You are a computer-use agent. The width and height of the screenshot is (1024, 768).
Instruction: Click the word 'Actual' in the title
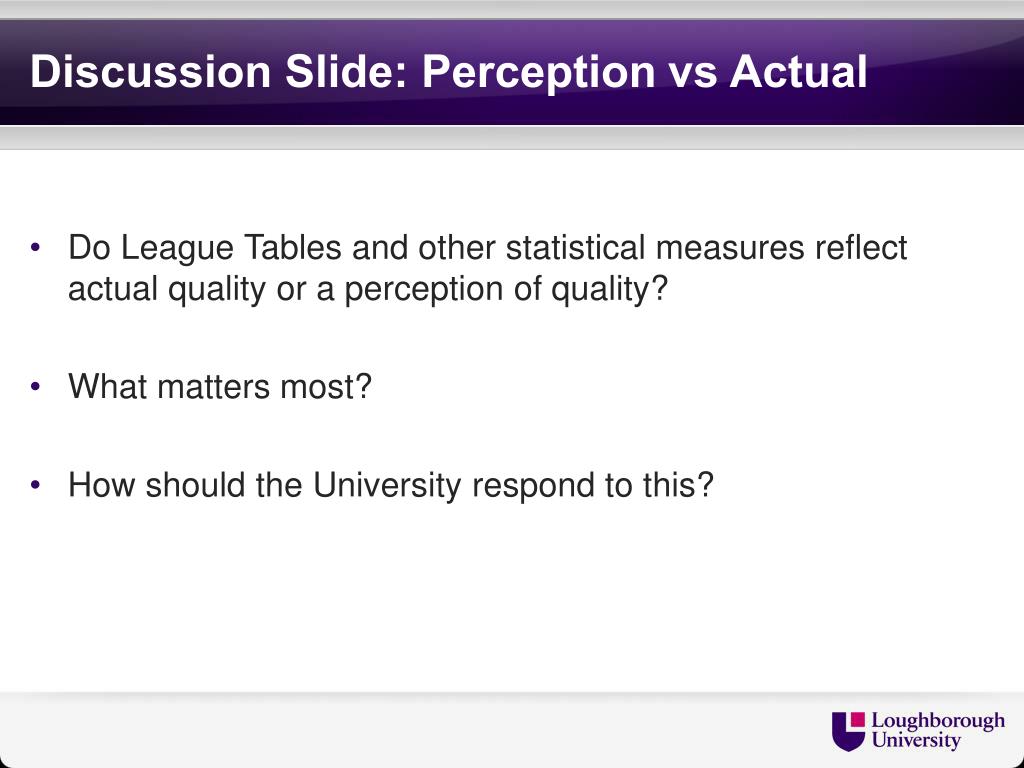coord(799,71)
